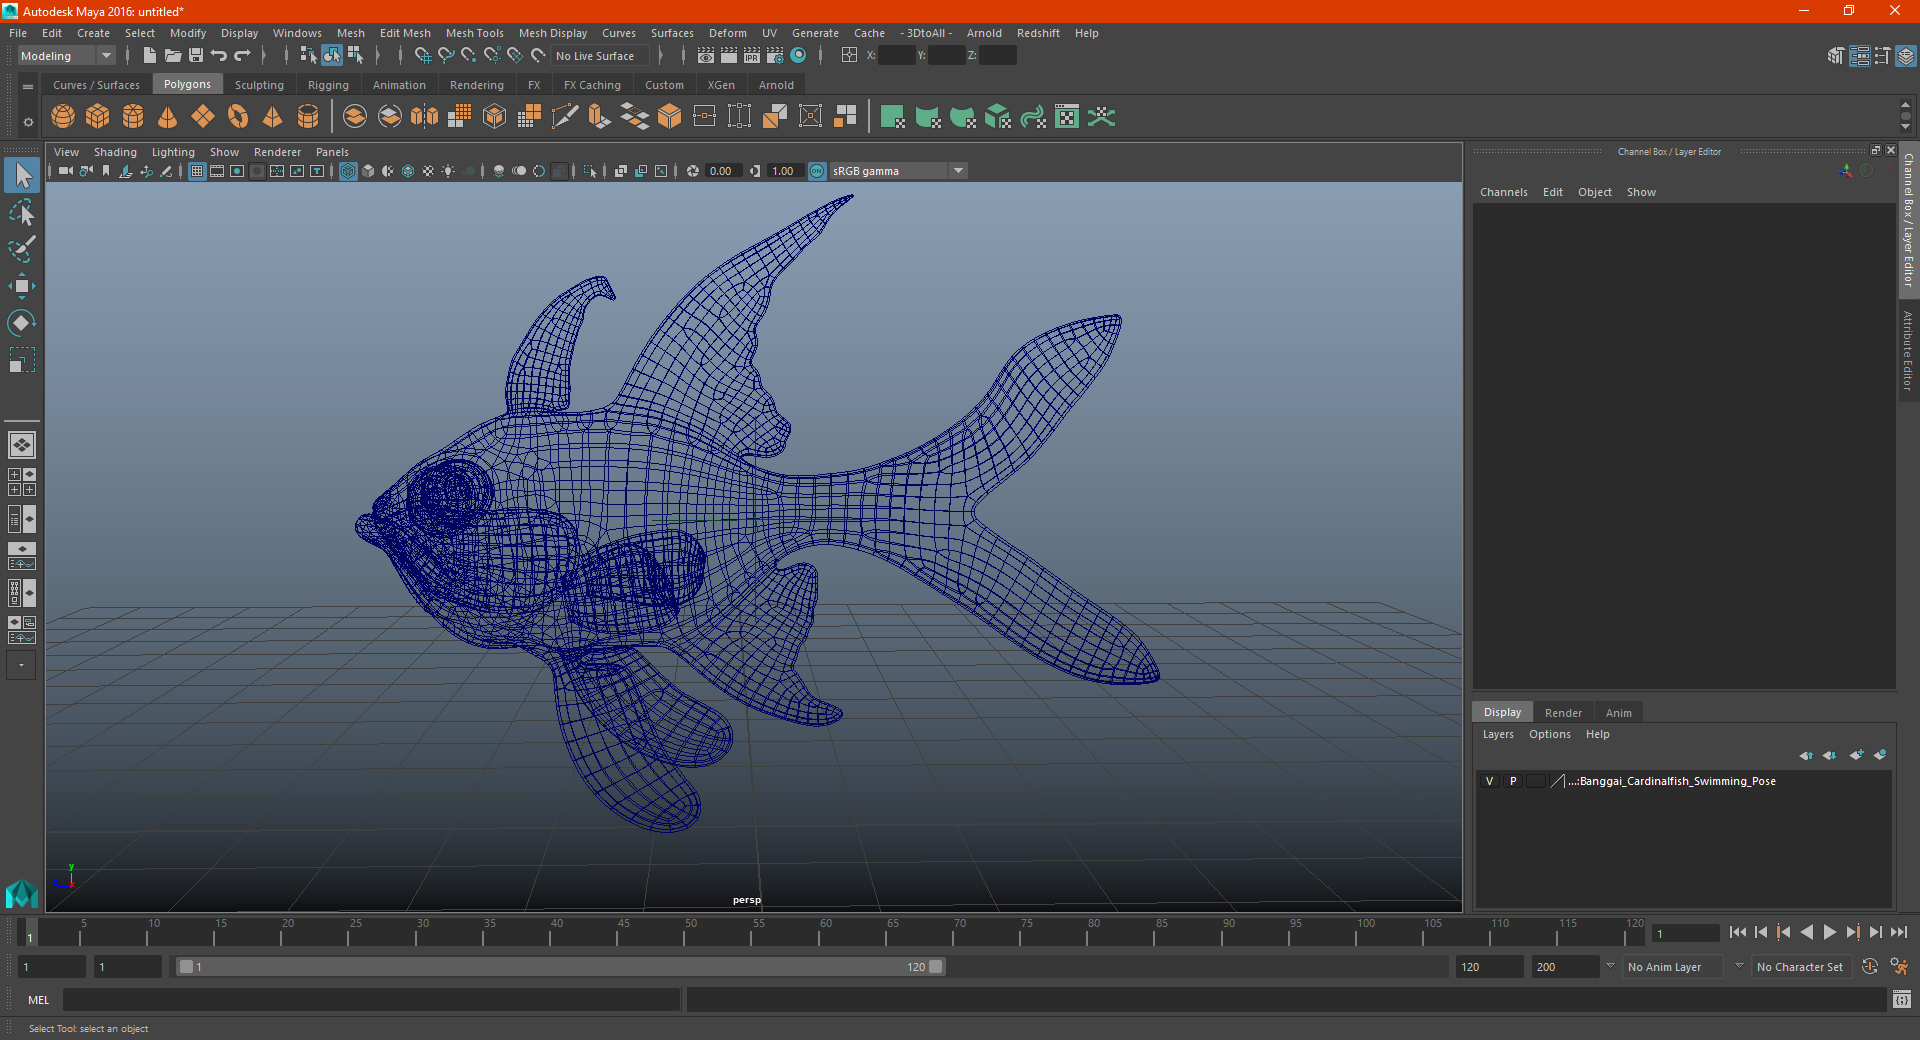Viewport: 1920px width, 1040px height.
Task: Click shelf scroll down arrow
Action: point(1905,128)
